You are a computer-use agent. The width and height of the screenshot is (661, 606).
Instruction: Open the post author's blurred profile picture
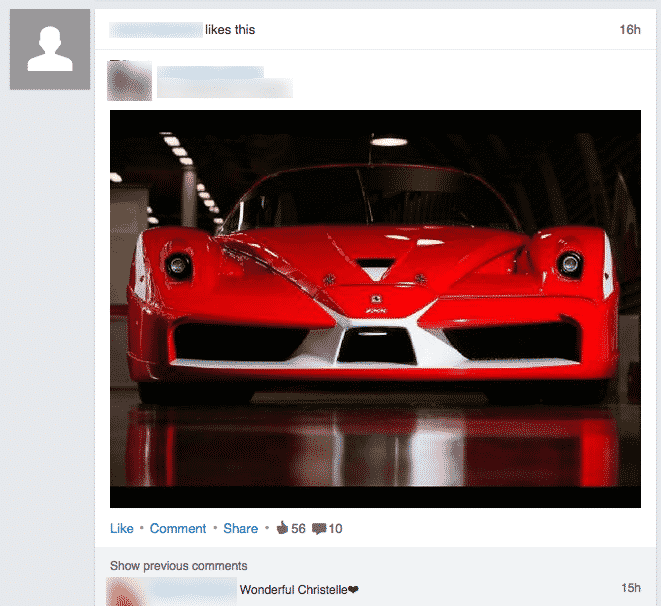[130, 80]
